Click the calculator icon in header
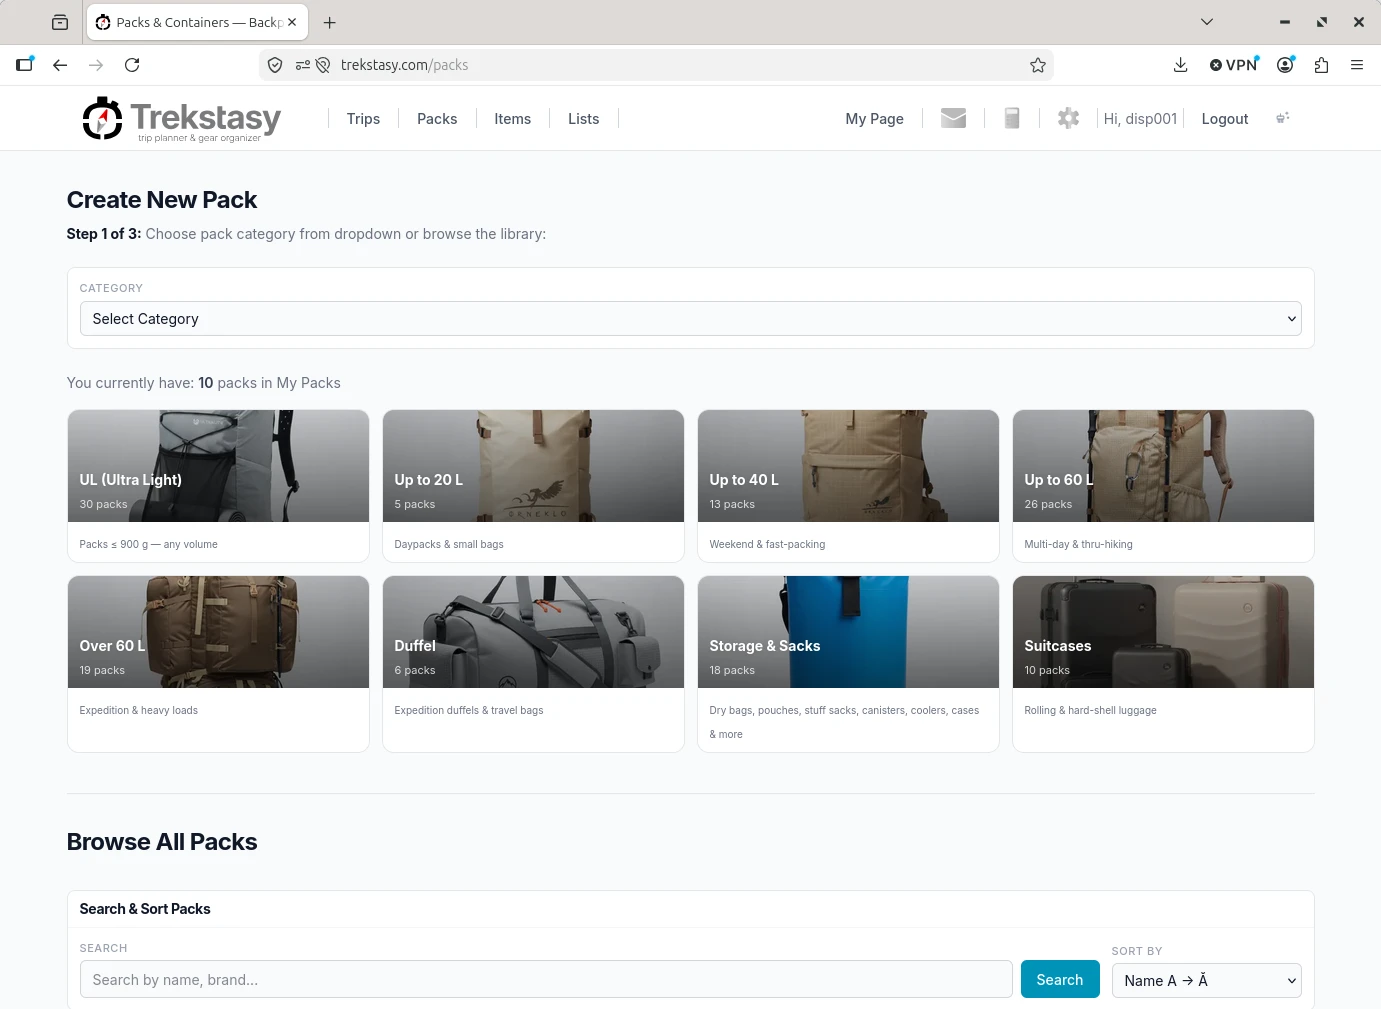This screenshot has height=1009, width=1381. pos(1012,118)
